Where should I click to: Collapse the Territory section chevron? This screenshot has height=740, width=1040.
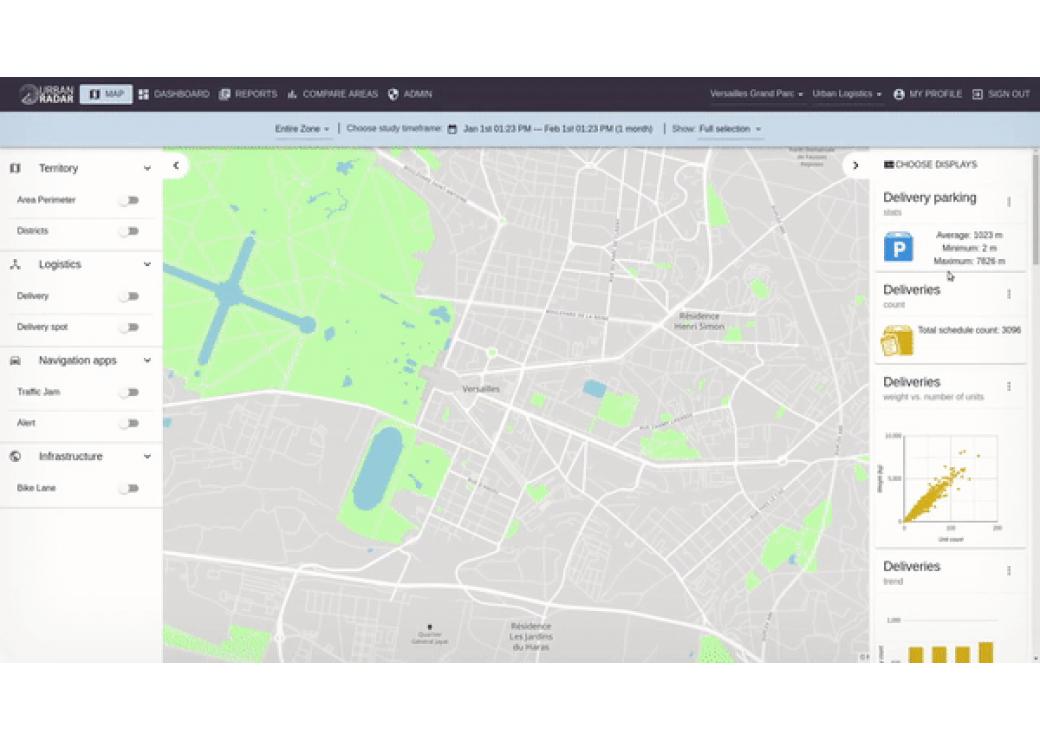tap(147, 168)
